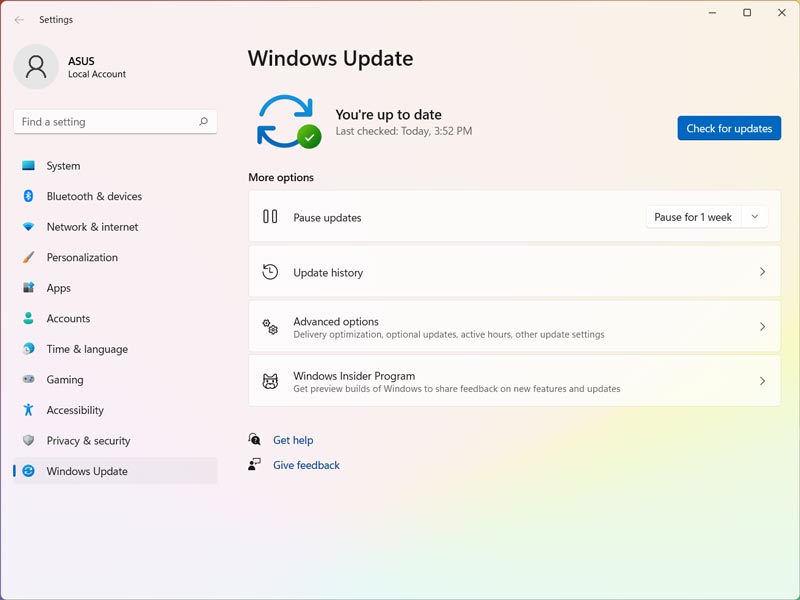Viewport: 800px width, 600px height.
Task: Click the 'Last checked: Today, 3:52 PM' text
Action: tap(404, 131)
